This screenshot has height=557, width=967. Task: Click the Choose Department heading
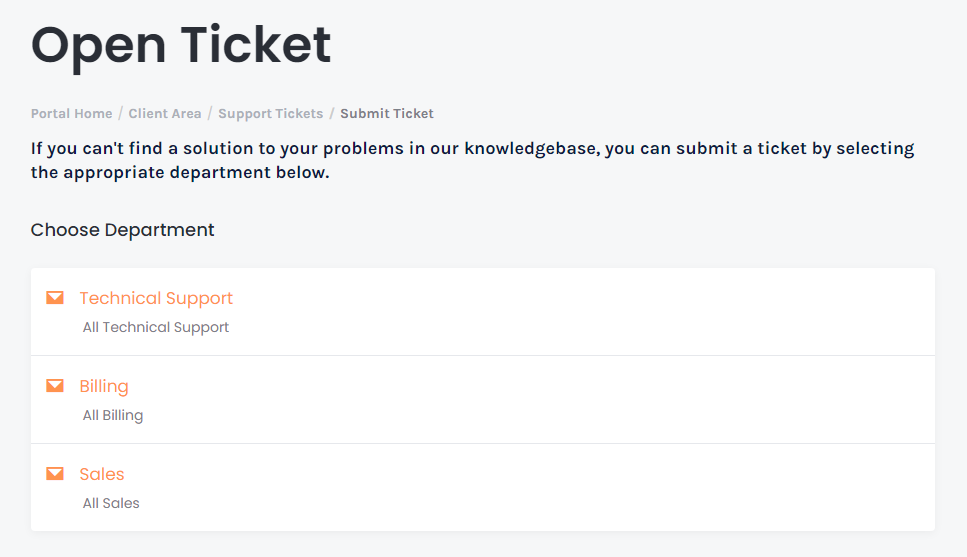pyautogui.click(x=122, y=230)
